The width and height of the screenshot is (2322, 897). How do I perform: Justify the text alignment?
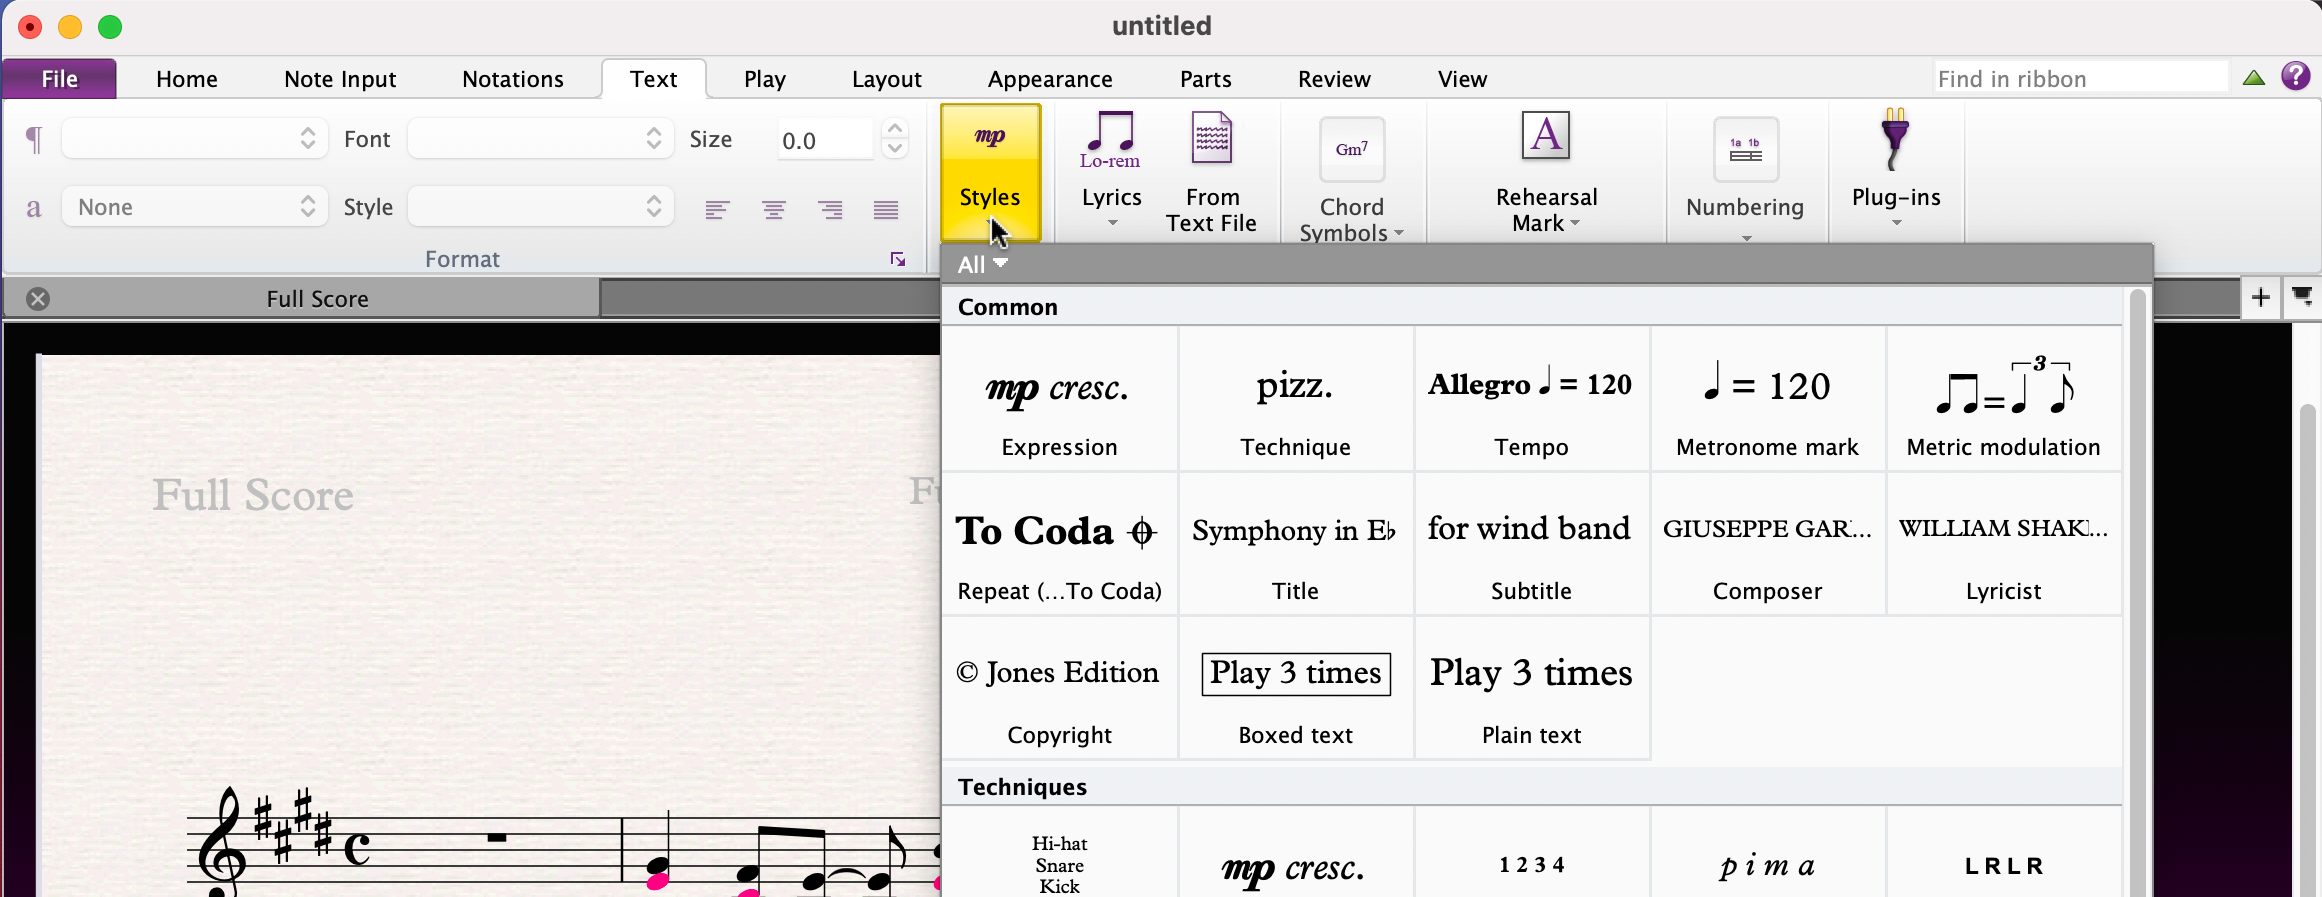click(885, 209)
